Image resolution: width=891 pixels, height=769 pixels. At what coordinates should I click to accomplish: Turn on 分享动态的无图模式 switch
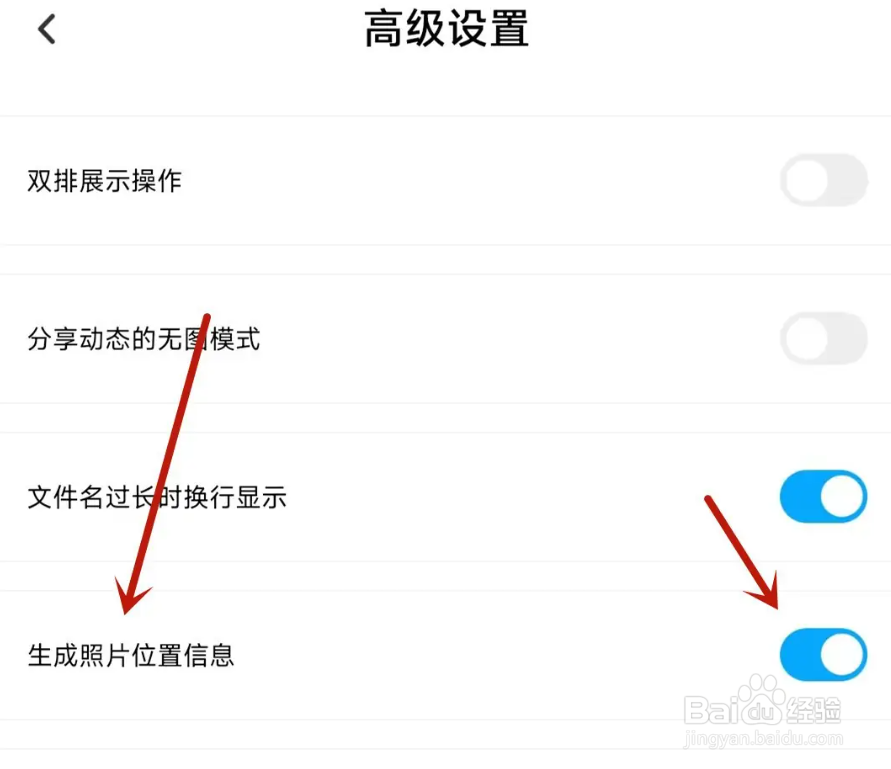pos(823,339)
